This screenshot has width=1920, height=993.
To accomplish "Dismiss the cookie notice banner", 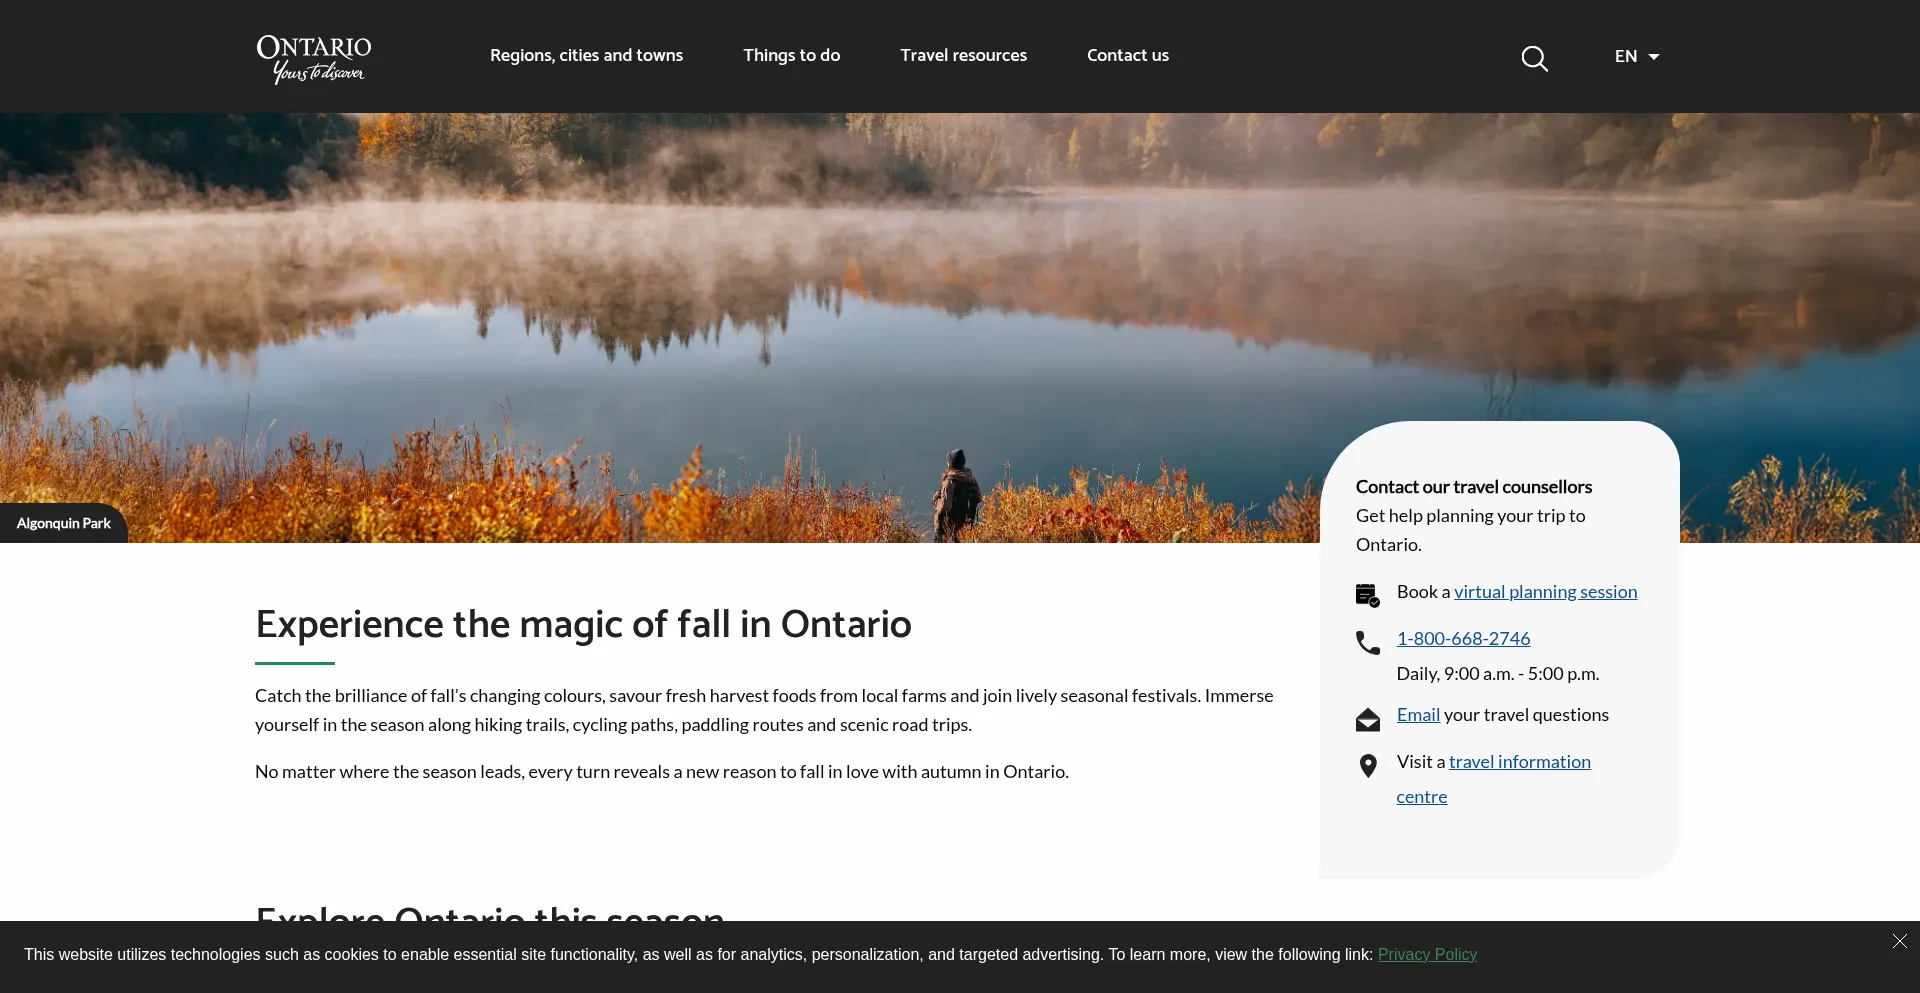I will pos(1899,941).
